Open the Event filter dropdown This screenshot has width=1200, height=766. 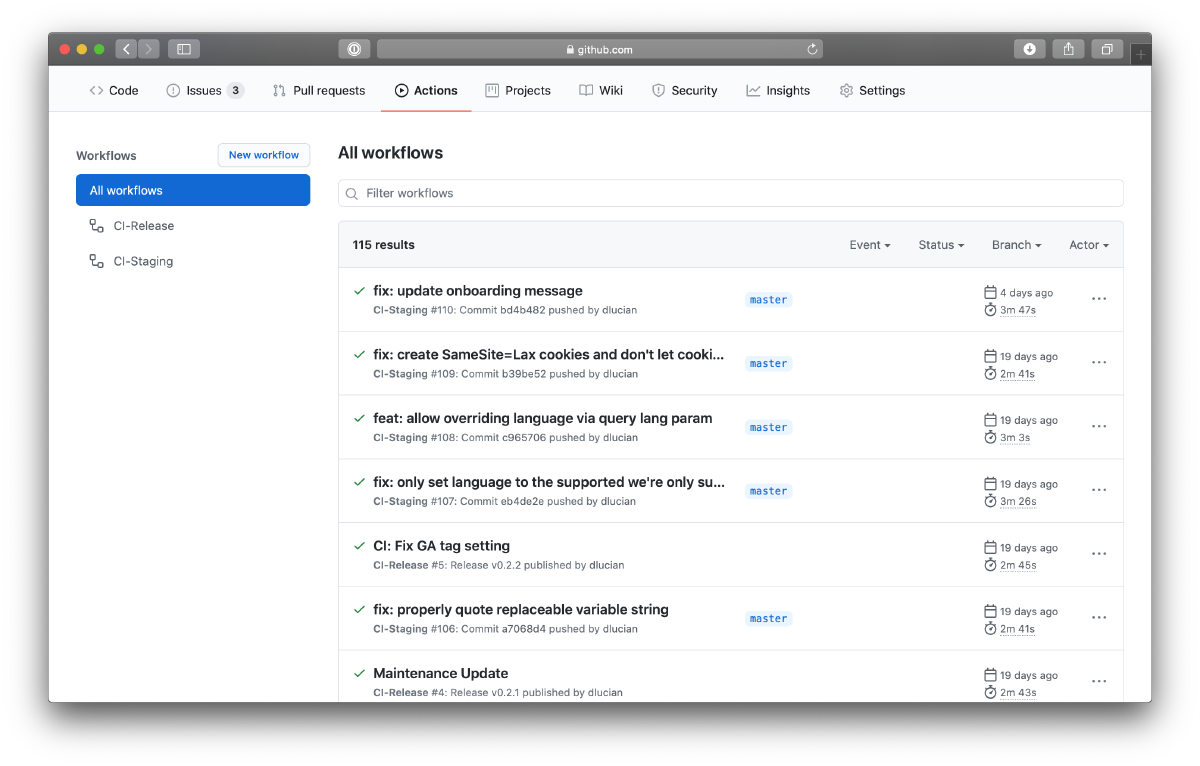(x=869, y=244)
